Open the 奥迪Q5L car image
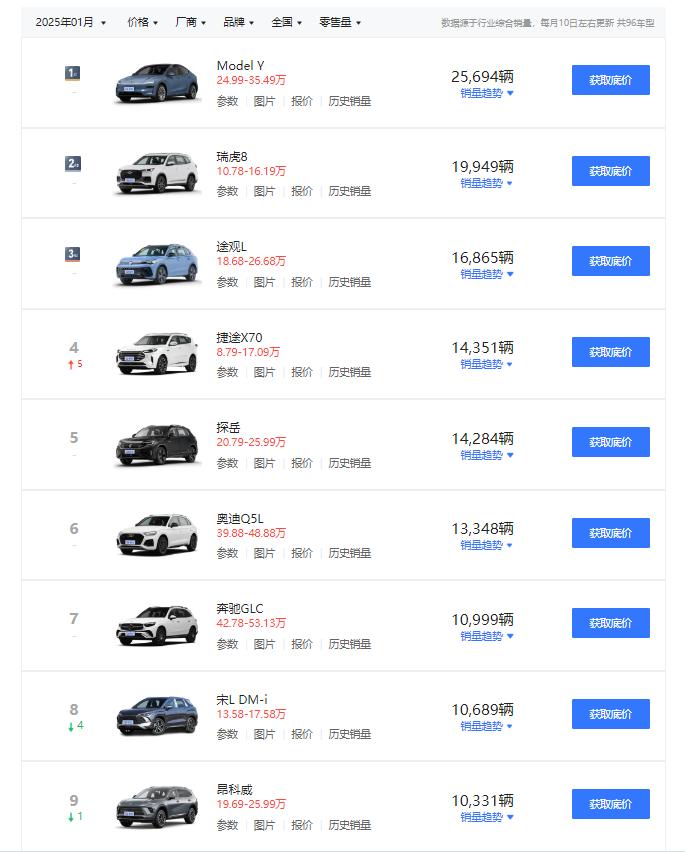The image size is (685, 852). tap(156, 535)
